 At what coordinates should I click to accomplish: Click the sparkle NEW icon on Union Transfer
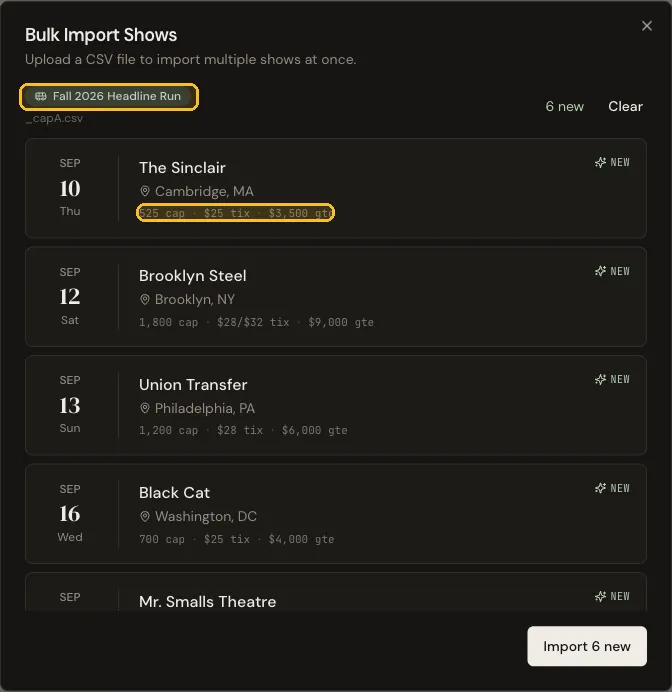600,380
